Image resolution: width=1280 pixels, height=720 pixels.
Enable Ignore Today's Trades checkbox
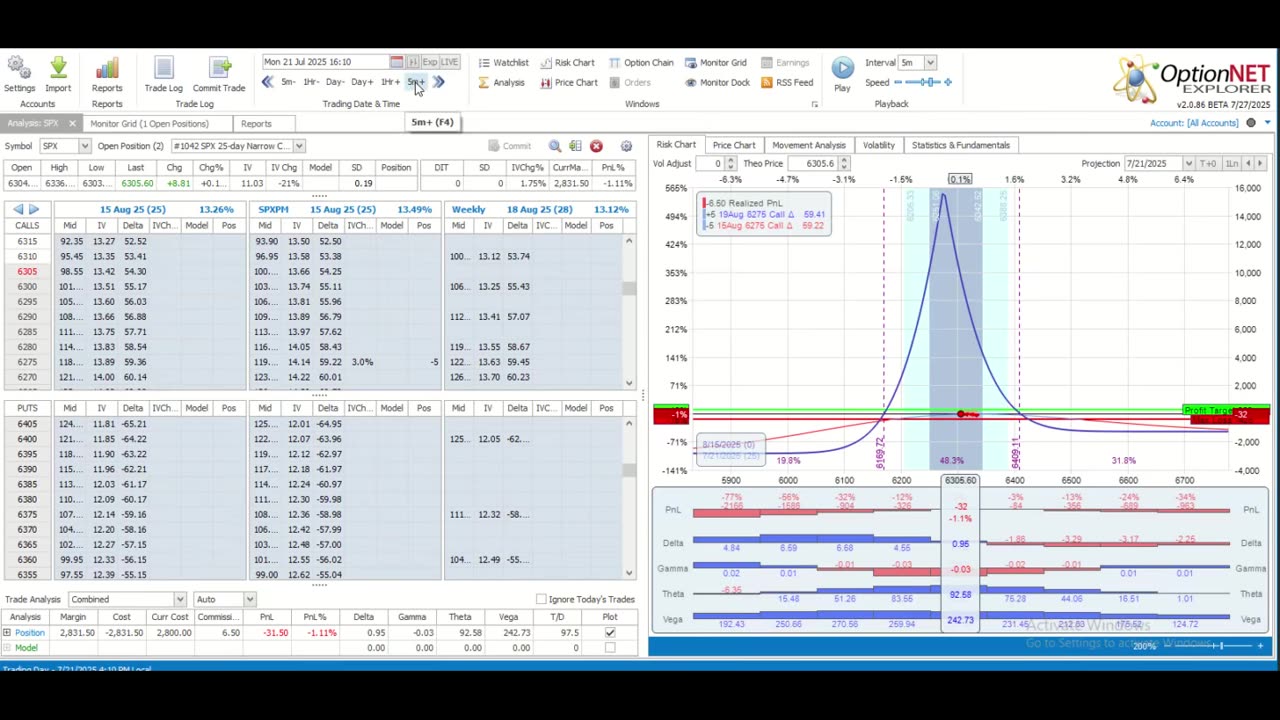pos(541,599)
